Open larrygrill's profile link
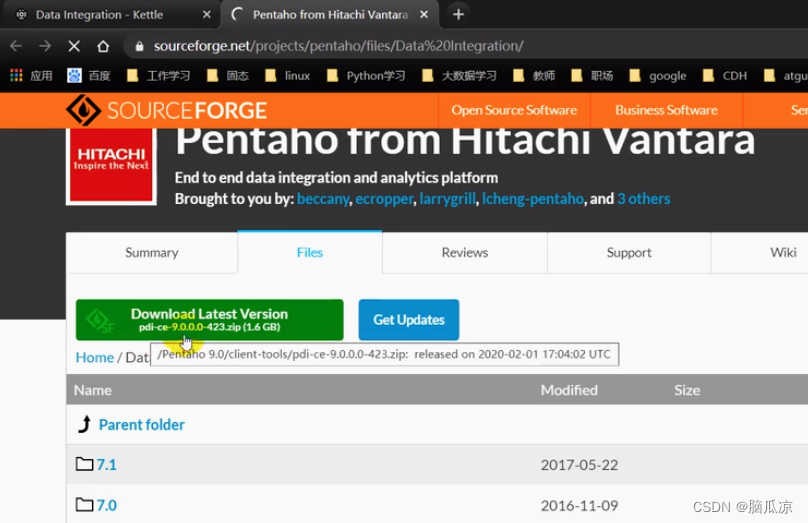Image resolution: width=808 pixels, height=523 pixels. 447,198
